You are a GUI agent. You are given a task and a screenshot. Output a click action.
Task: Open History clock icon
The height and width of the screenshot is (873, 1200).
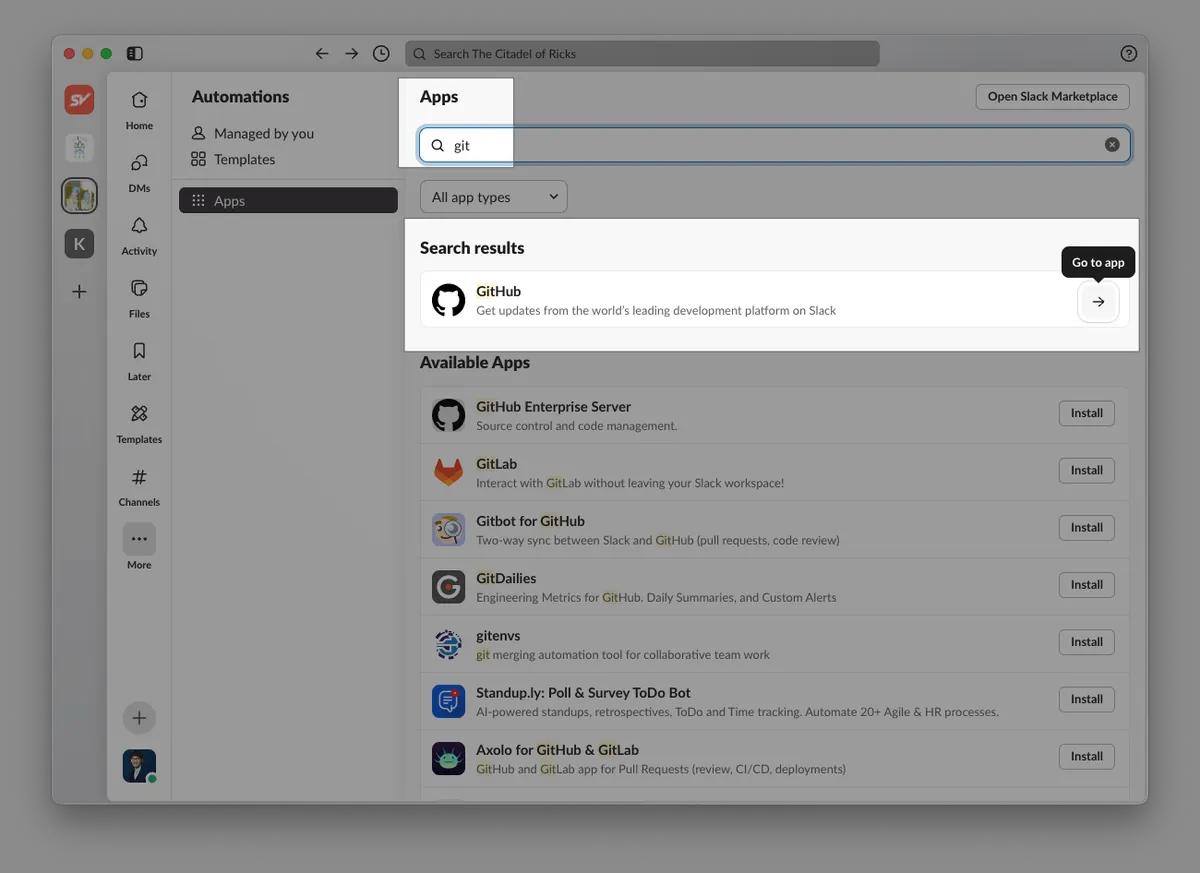click(381, 54)
